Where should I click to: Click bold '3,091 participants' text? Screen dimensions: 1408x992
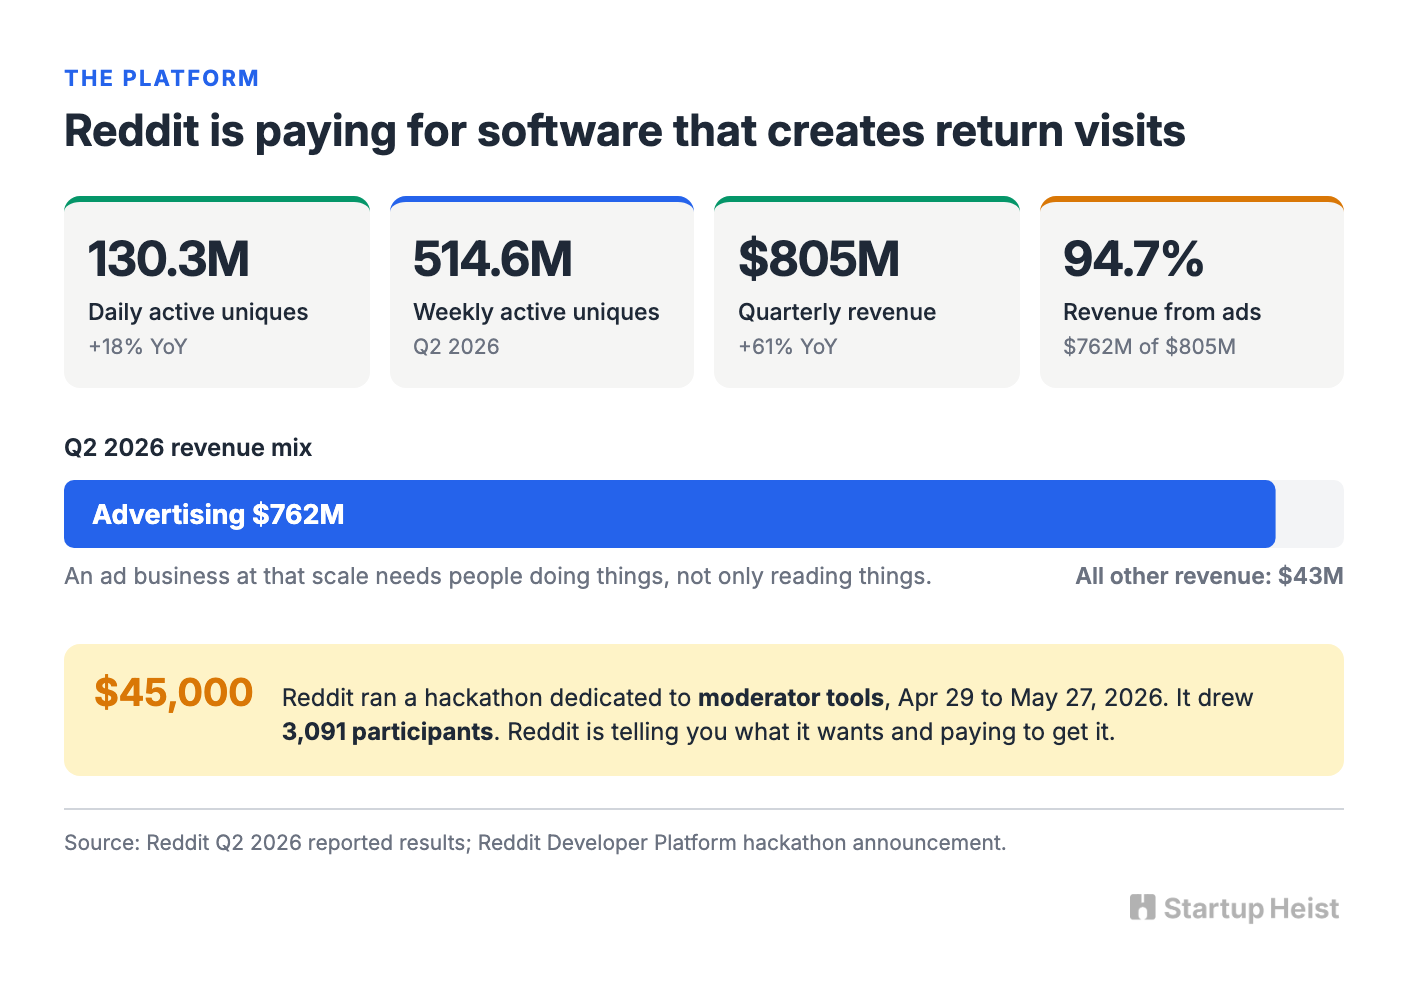pos(387,732)
